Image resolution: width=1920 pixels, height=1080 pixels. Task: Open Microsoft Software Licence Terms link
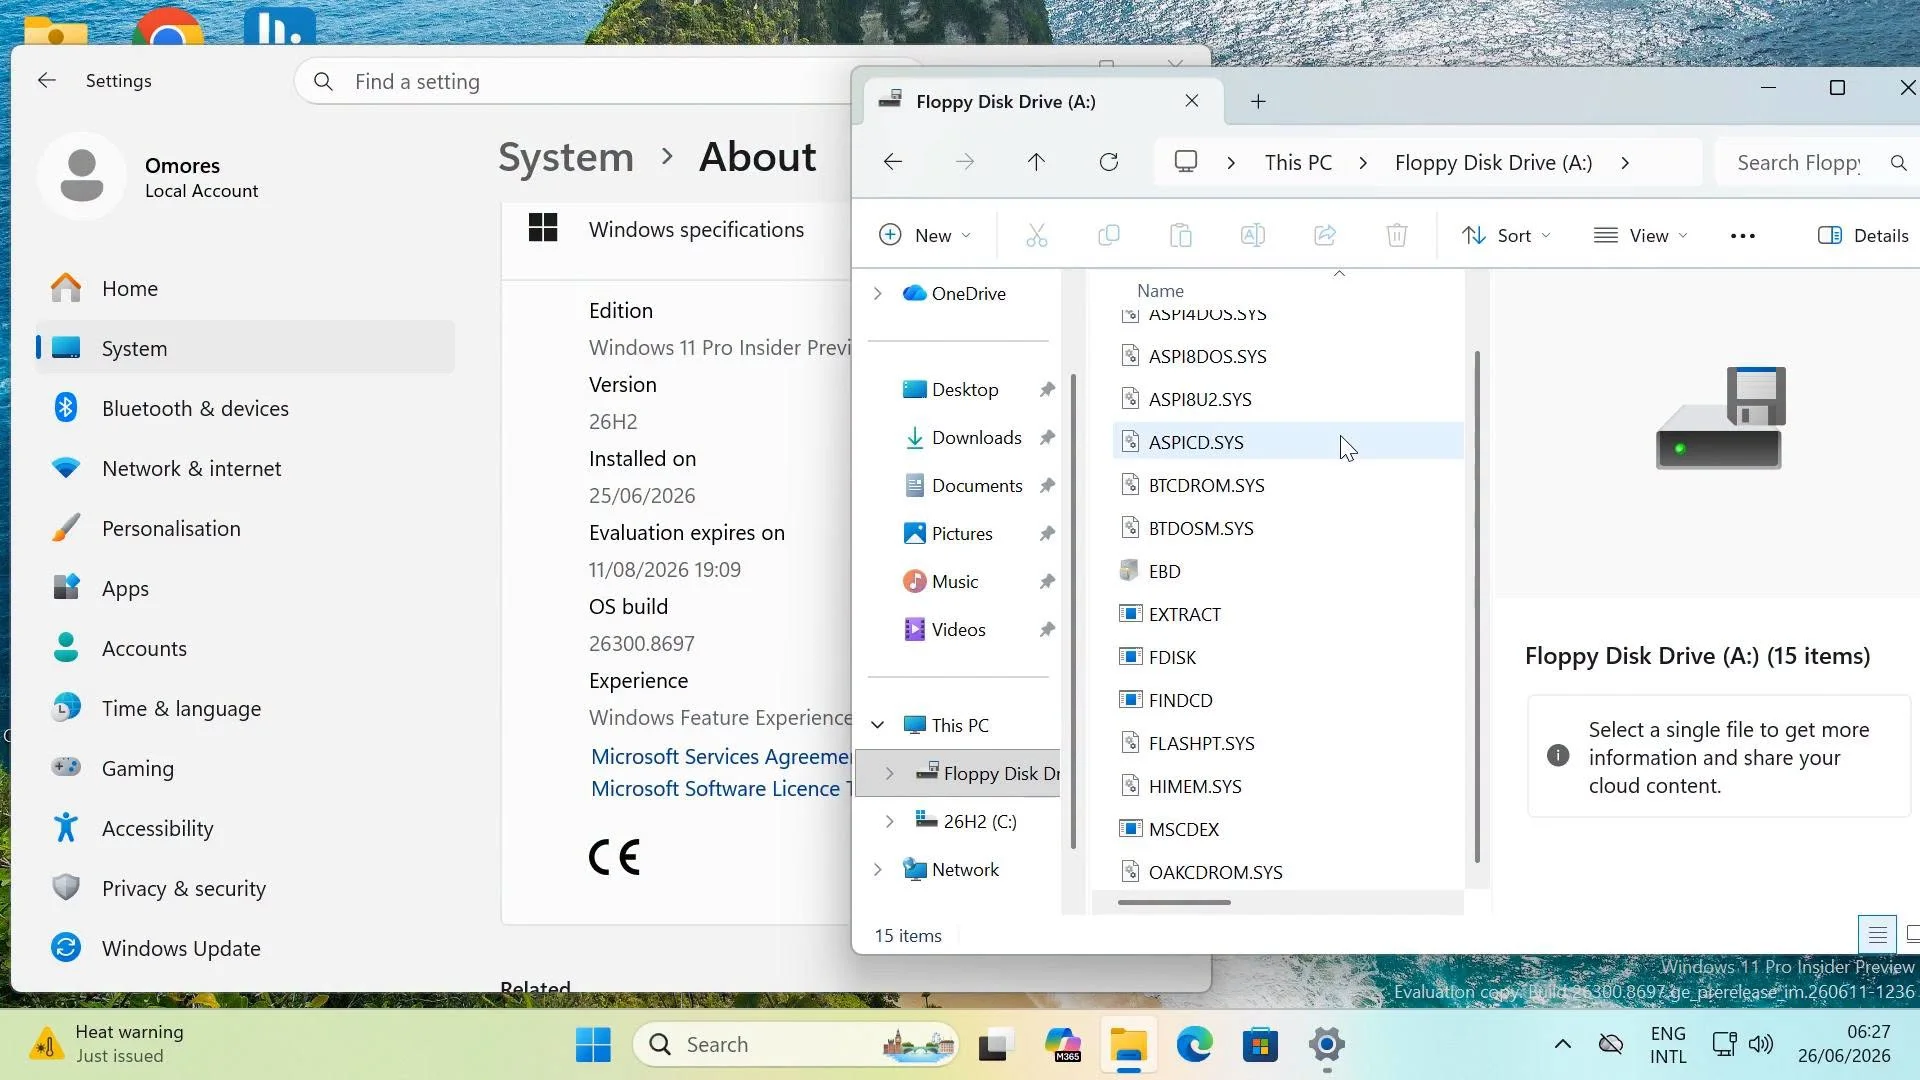721,789
